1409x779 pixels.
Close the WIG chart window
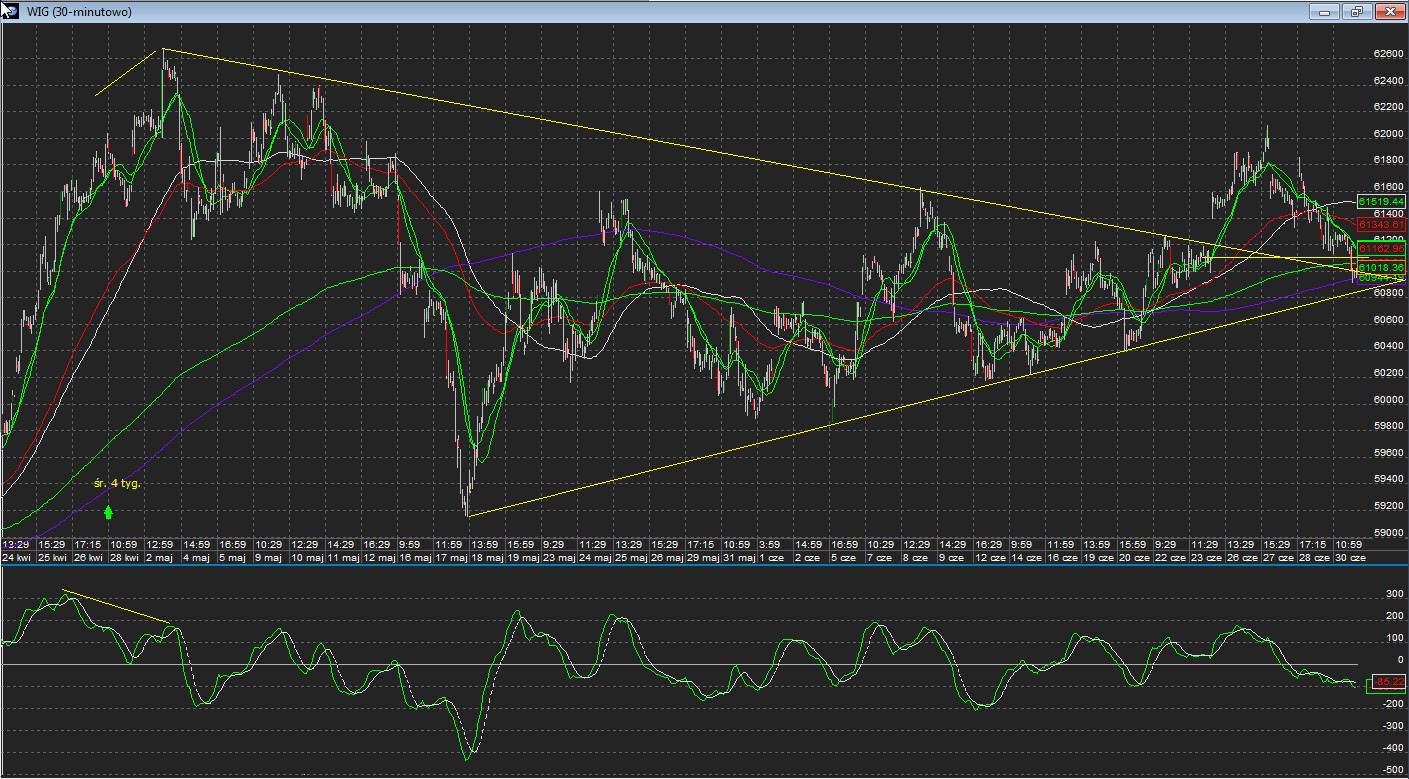click(x=1388, y=12)
